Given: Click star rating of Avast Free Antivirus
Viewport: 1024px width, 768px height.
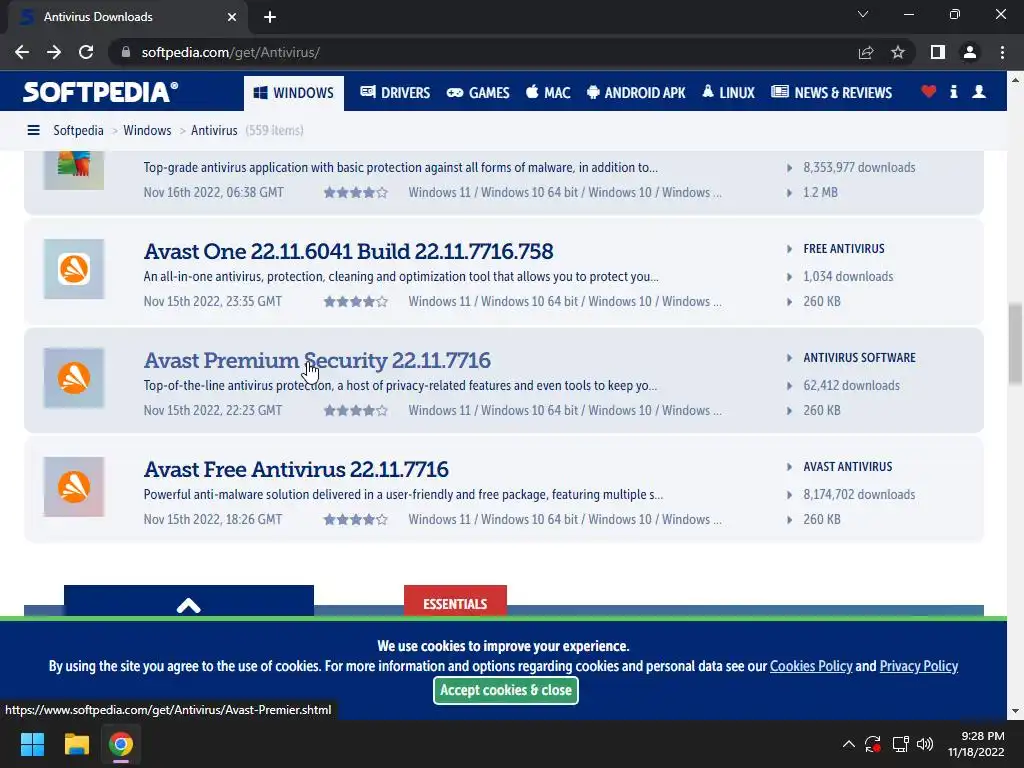Looking at the screenshot, I should tap(355, 520).
